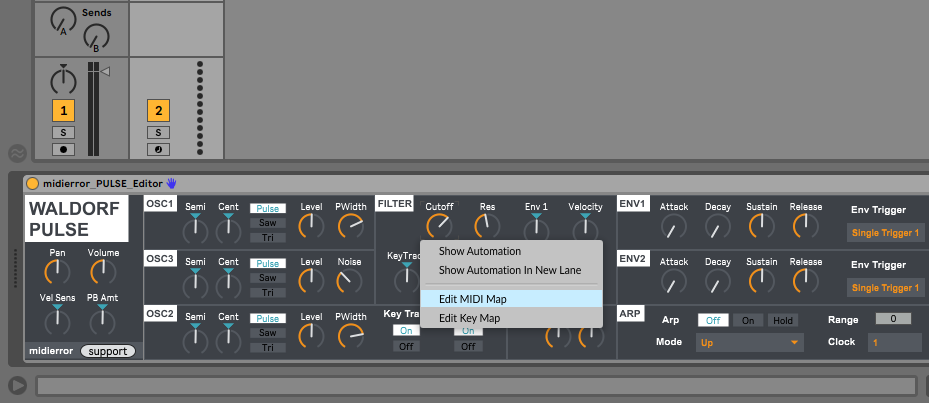Click the track 1 volume fader handle

click(105, 72)
